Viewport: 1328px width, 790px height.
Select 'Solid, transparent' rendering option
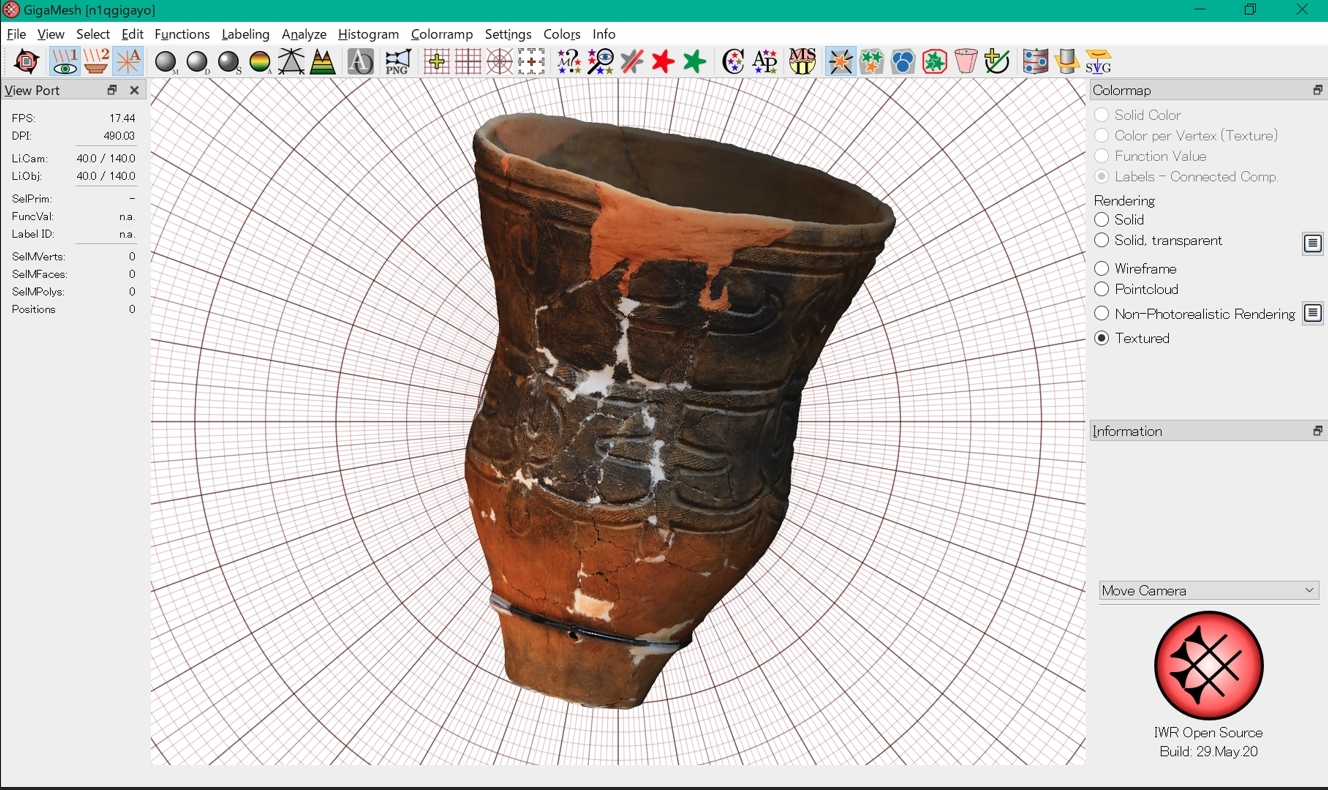(1102, 241)
